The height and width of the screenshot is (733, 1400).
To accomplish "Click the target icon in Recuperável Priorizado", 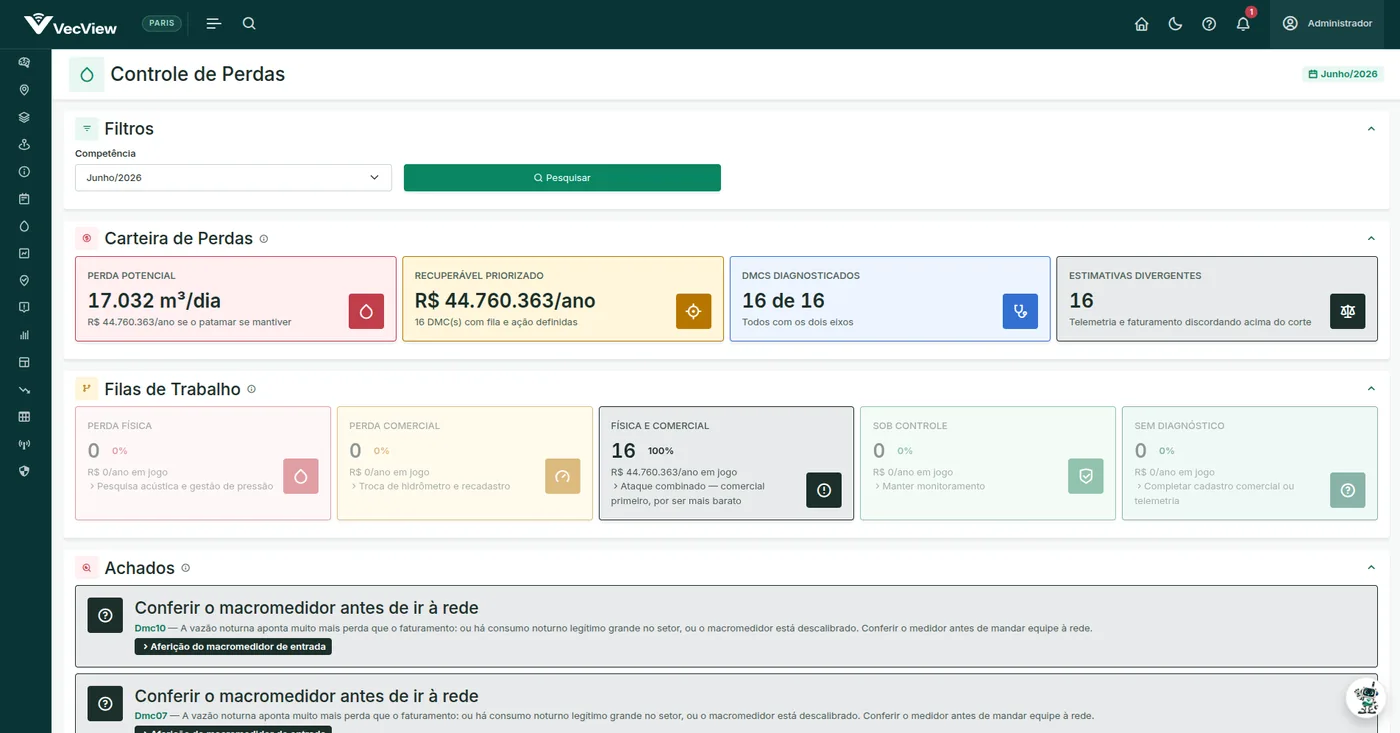I will coord(693,311).
